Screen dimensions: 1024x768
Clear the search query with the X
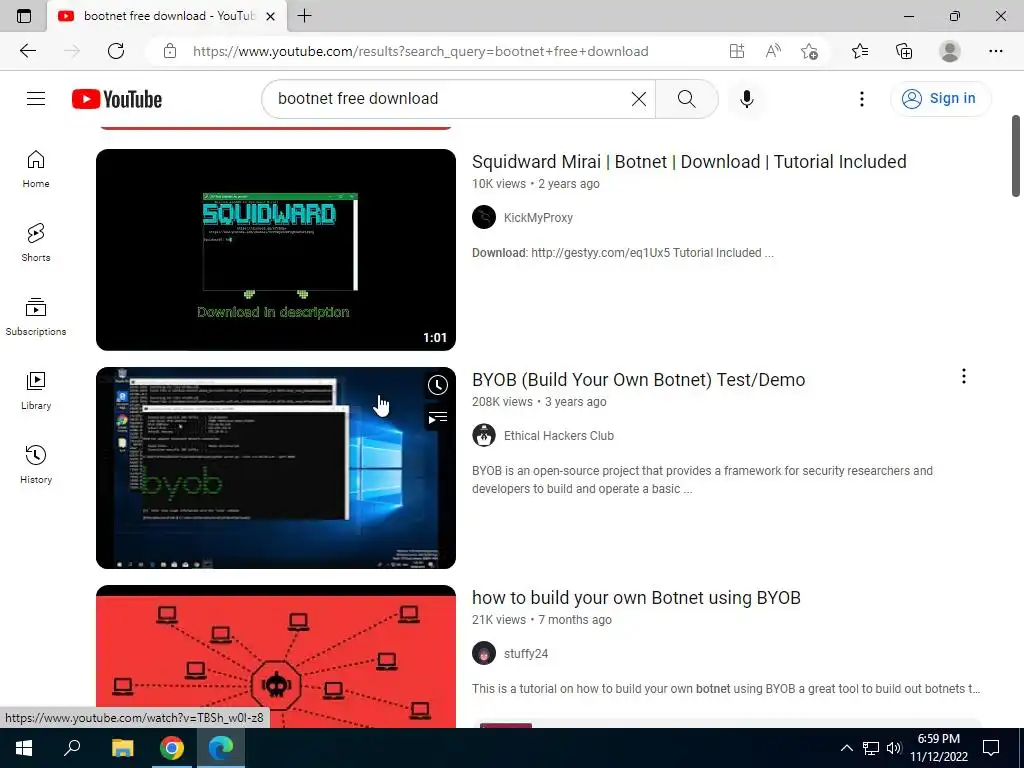pos(639,99)
